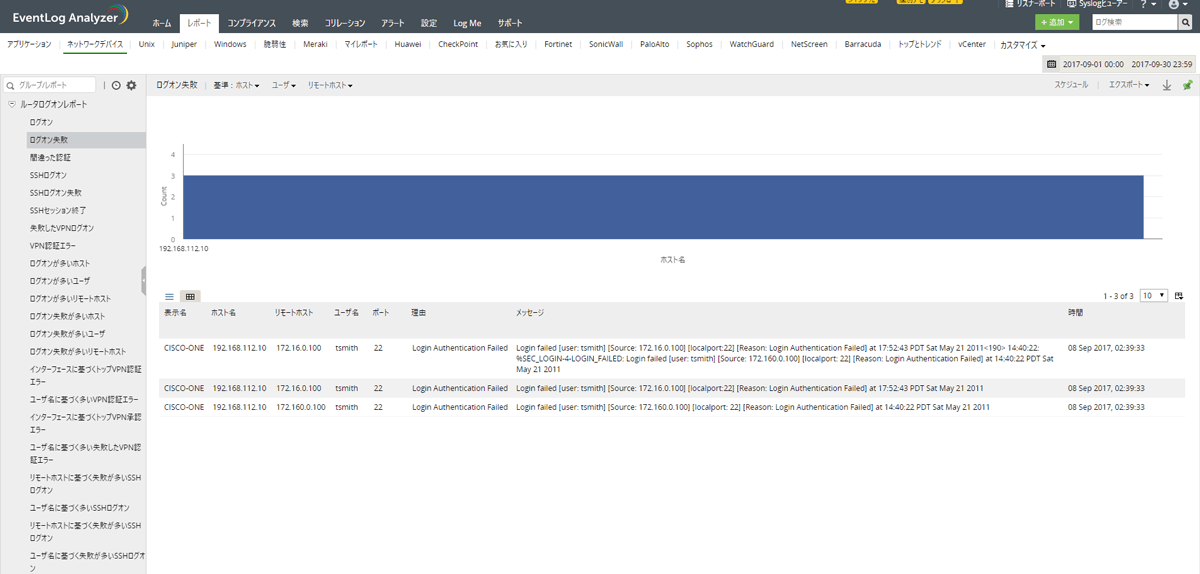Click the blue bar for 192.168.112.10

click(663, 207)
